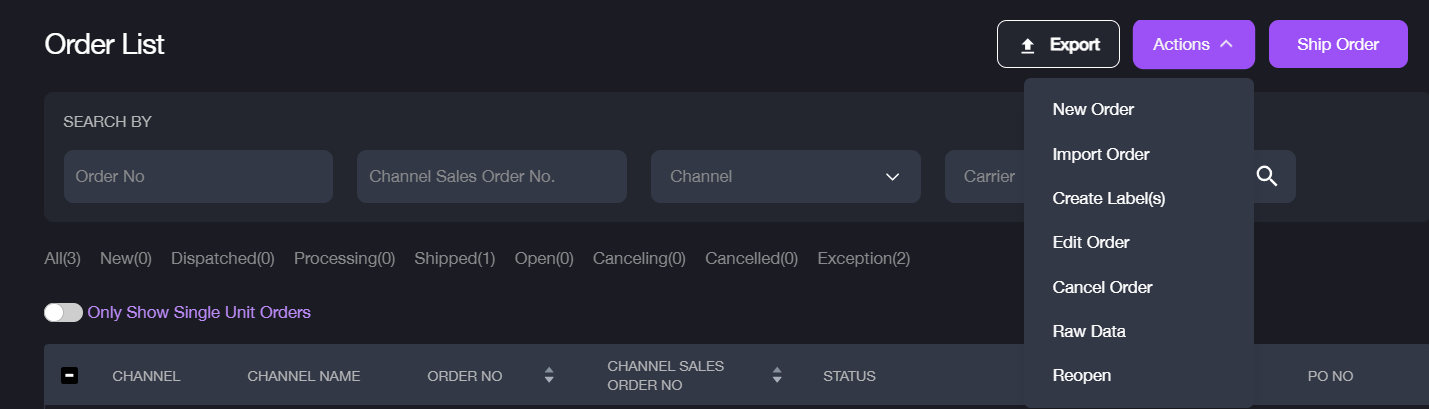Open the Channel dropdown filter
This screenshot has width=1429, height=409.
pos(785,177)
